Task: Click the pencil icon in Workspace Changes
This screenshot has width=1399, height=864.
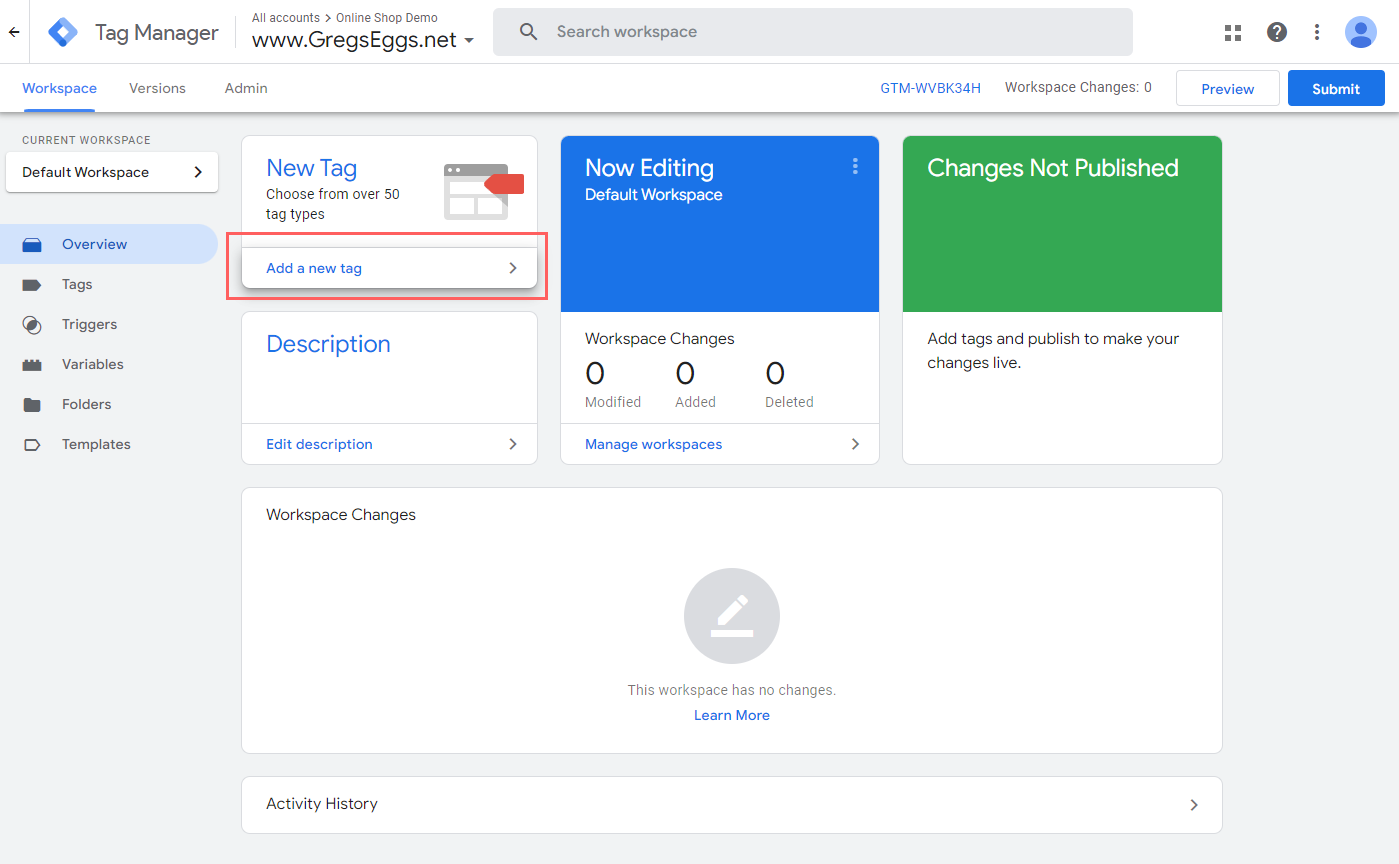Action: [x=732, y=616]
